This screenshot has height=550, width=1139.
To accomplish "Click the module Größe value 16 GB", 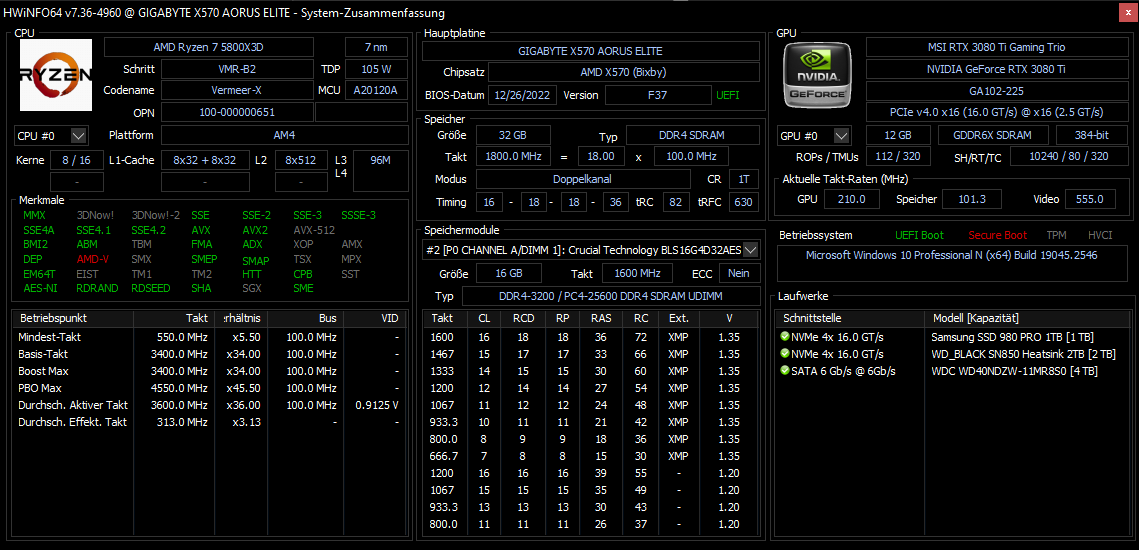I will [508, 273].
